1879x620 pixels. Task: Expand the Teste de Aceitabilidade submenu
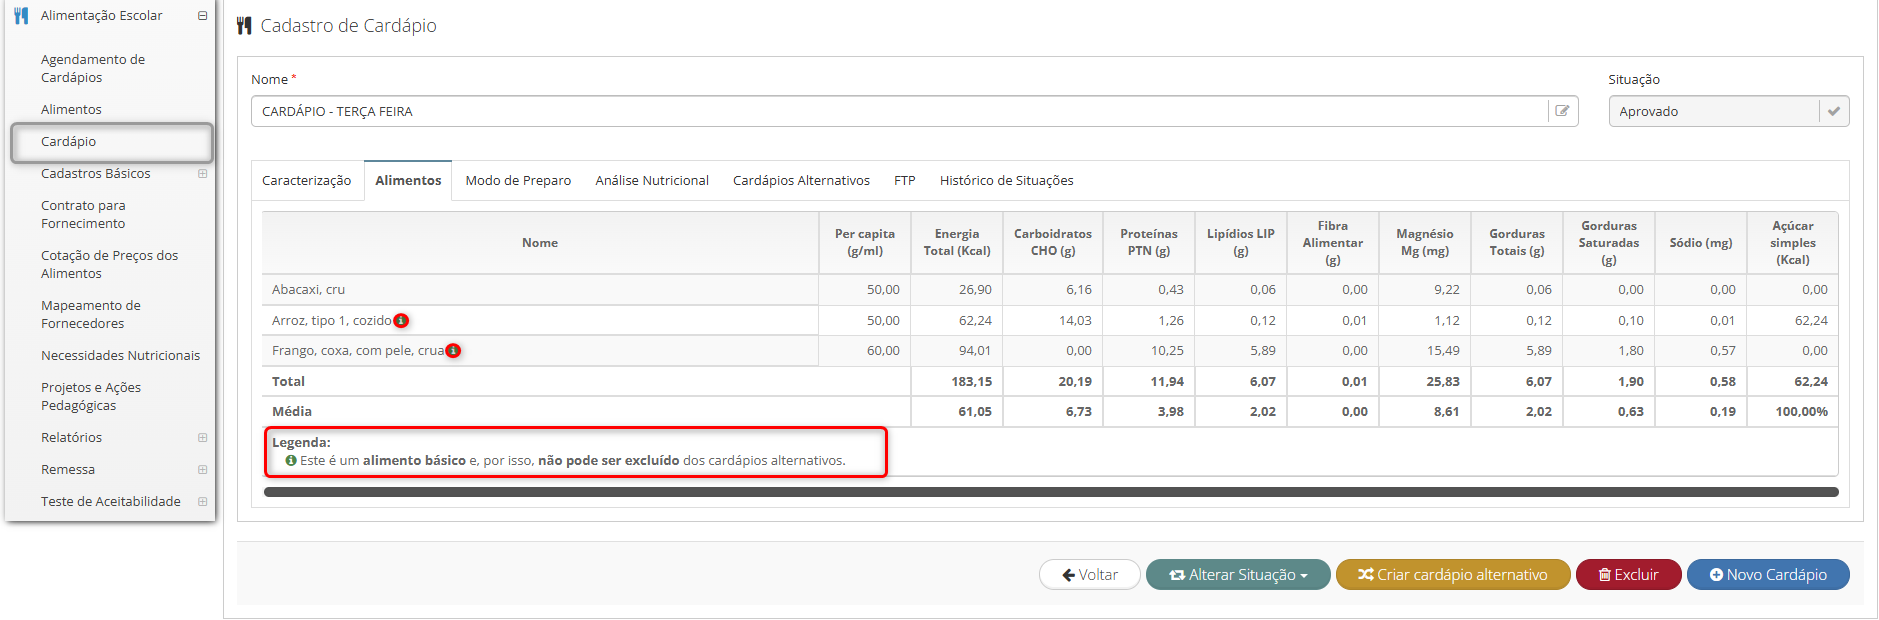pos(202,502)
